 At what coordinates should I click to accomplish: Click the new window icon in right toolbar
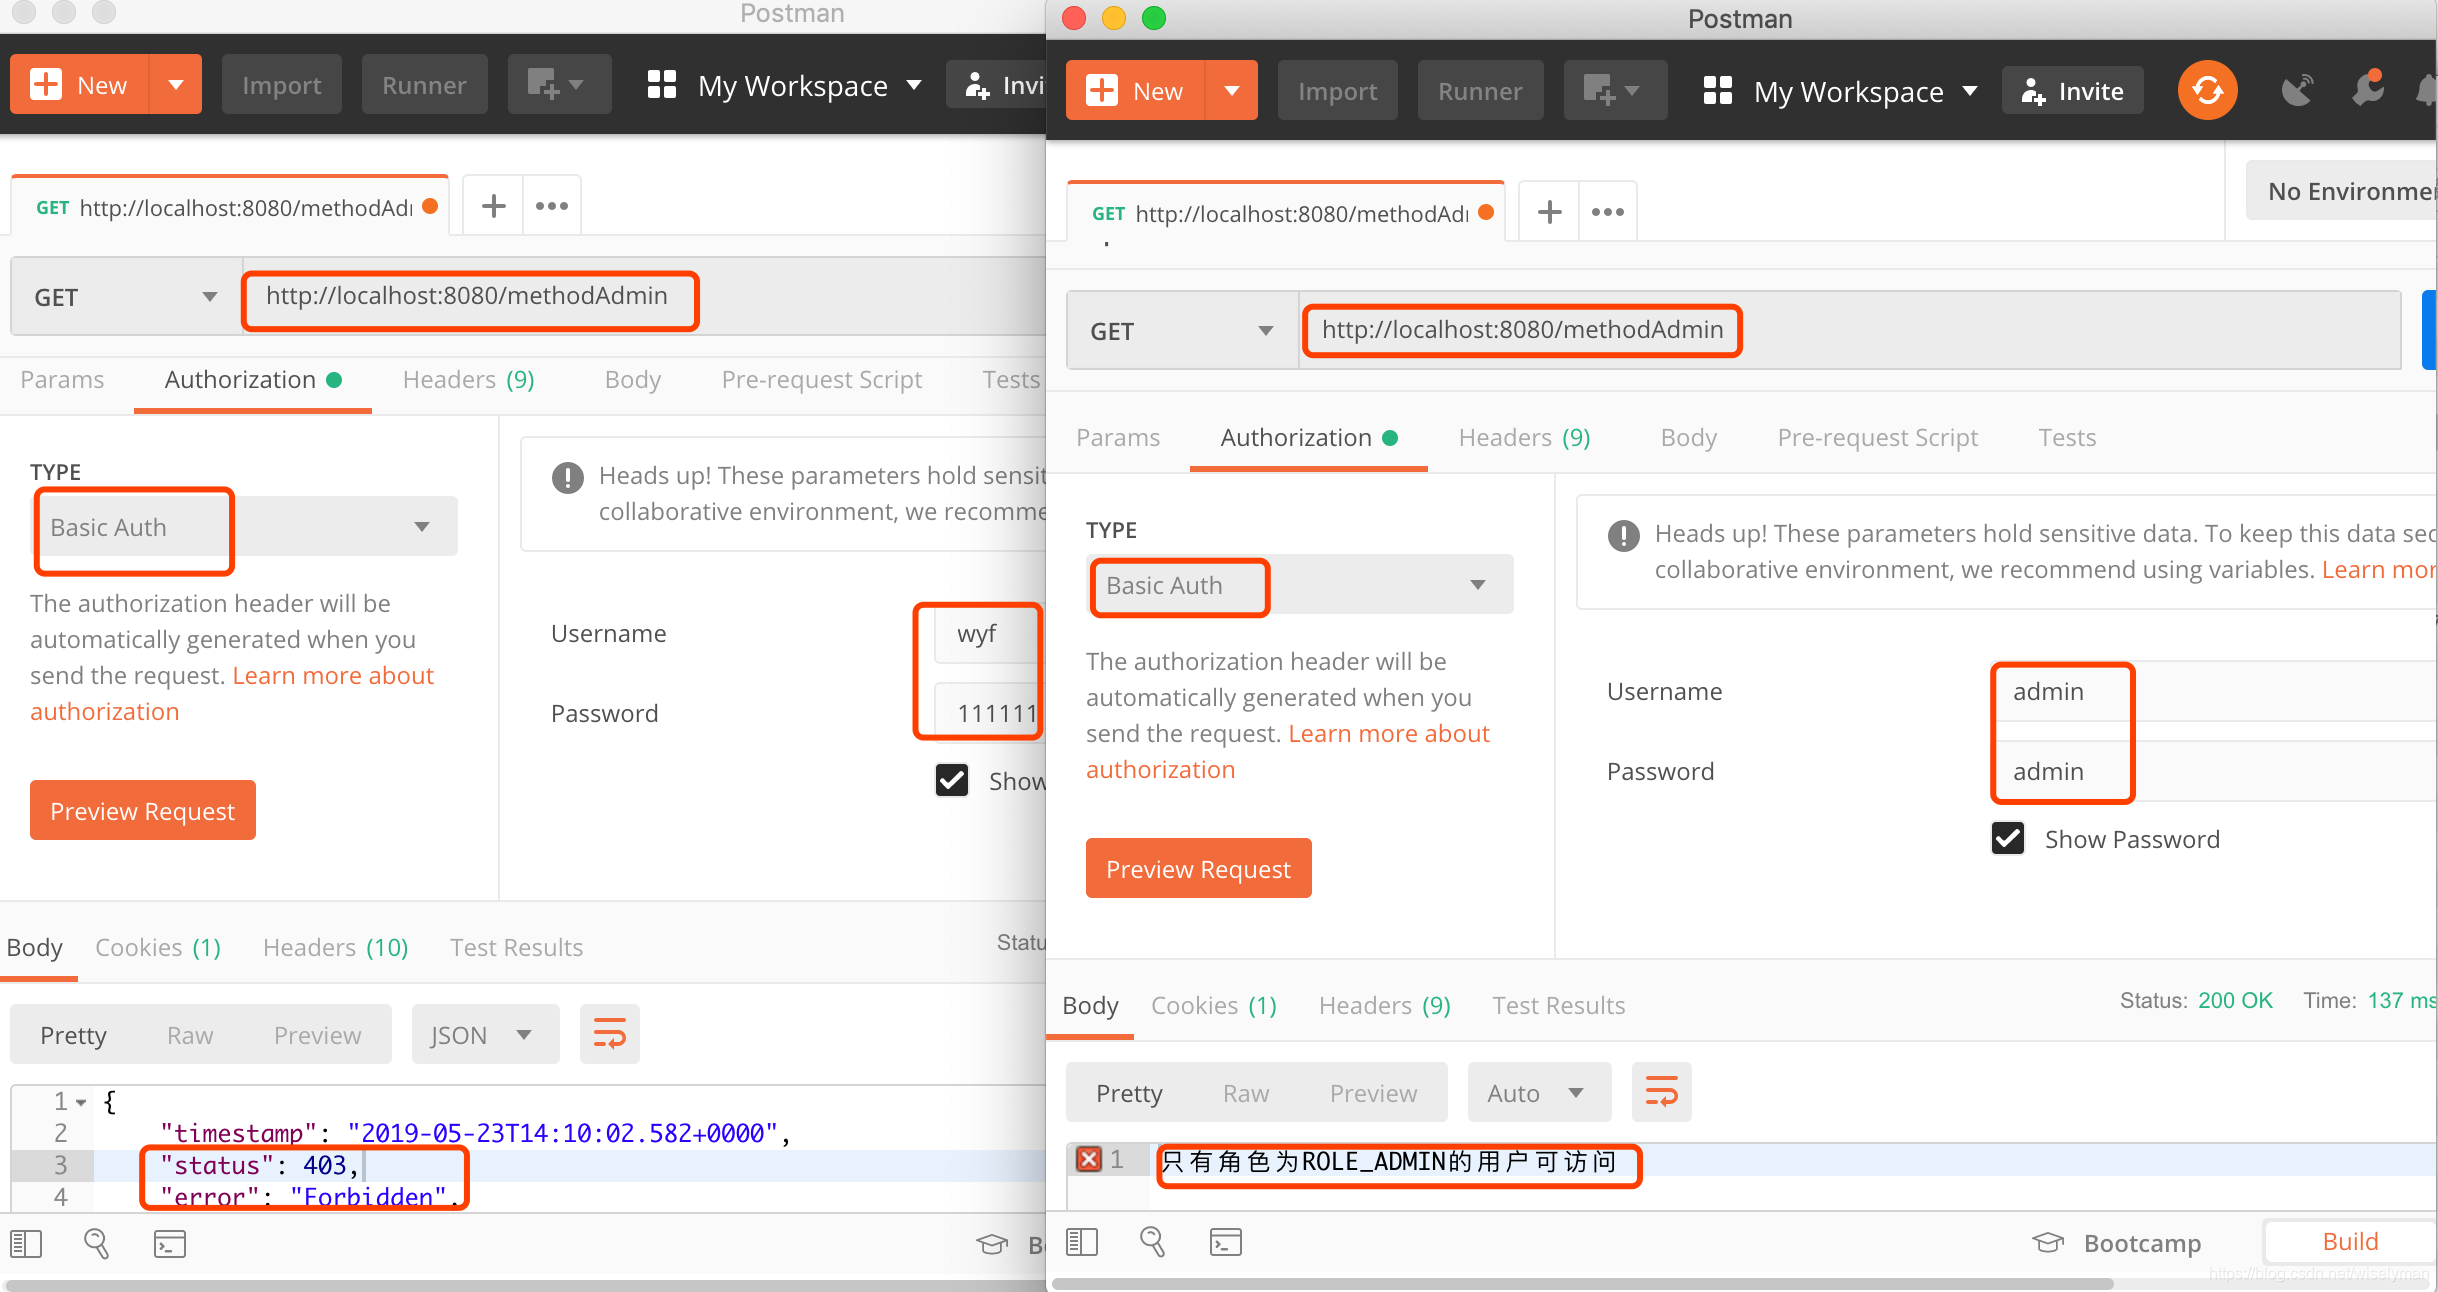pyautogui.click(x=1615, y=91)
